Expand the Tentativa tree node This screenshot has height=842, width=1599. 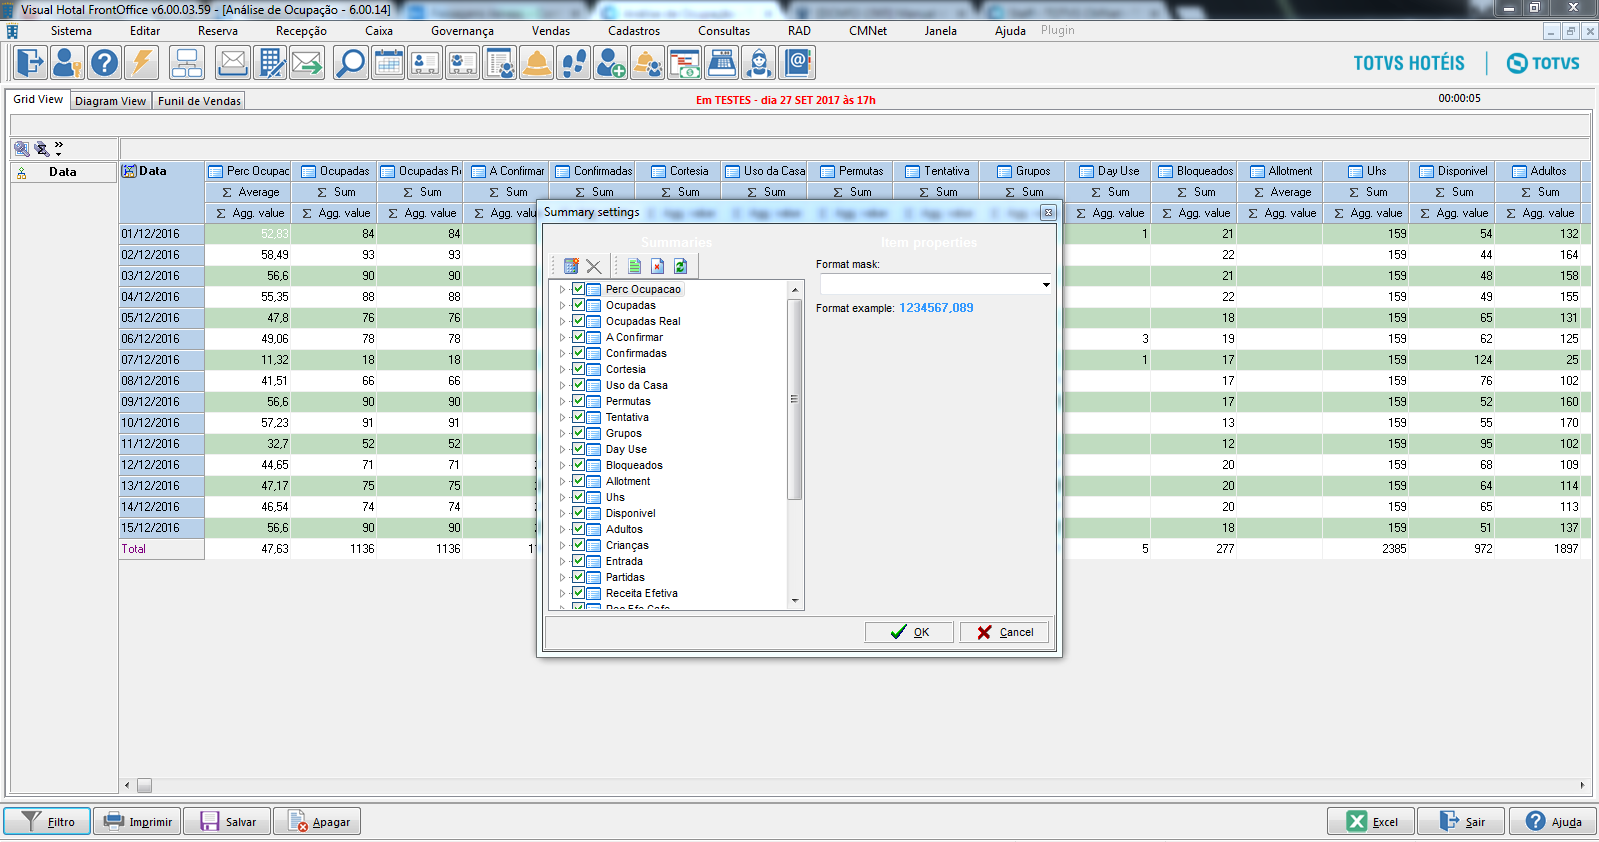click(x=562, y=417)
